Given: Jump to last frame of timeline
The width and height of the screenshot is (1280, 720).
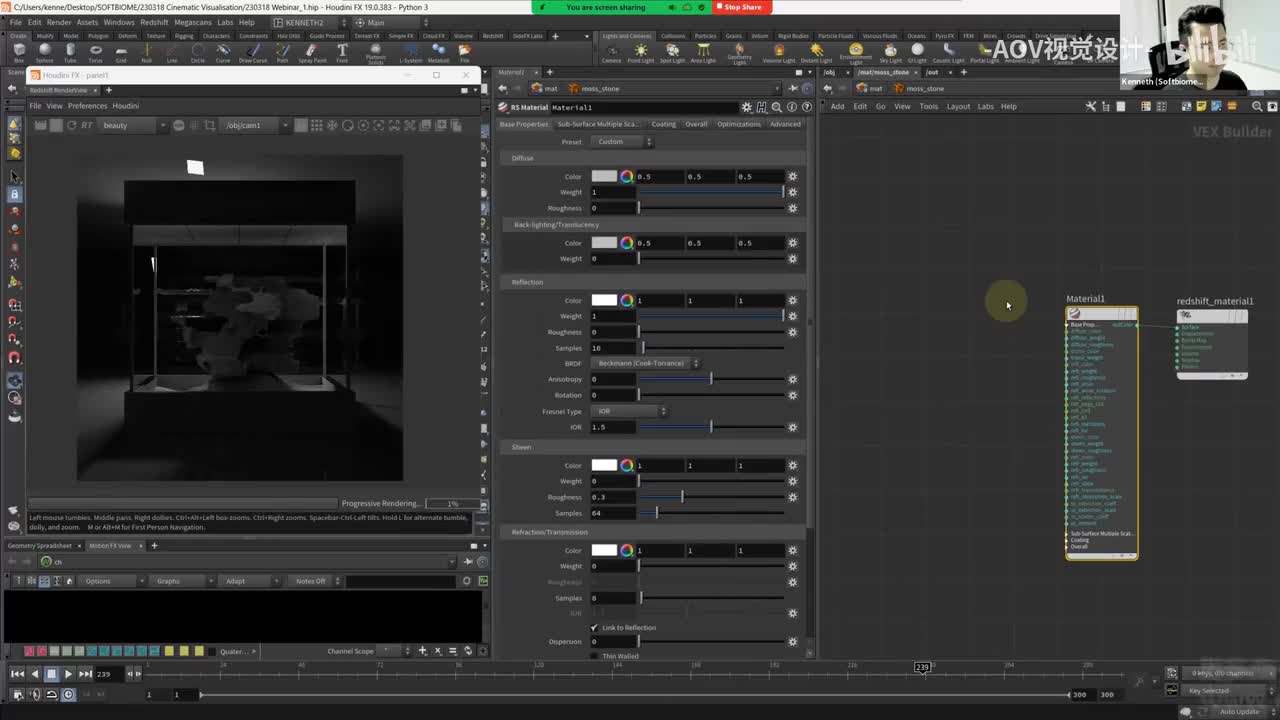Looking at the screenshot, I should pyautogui.click(x=85, y=674).
